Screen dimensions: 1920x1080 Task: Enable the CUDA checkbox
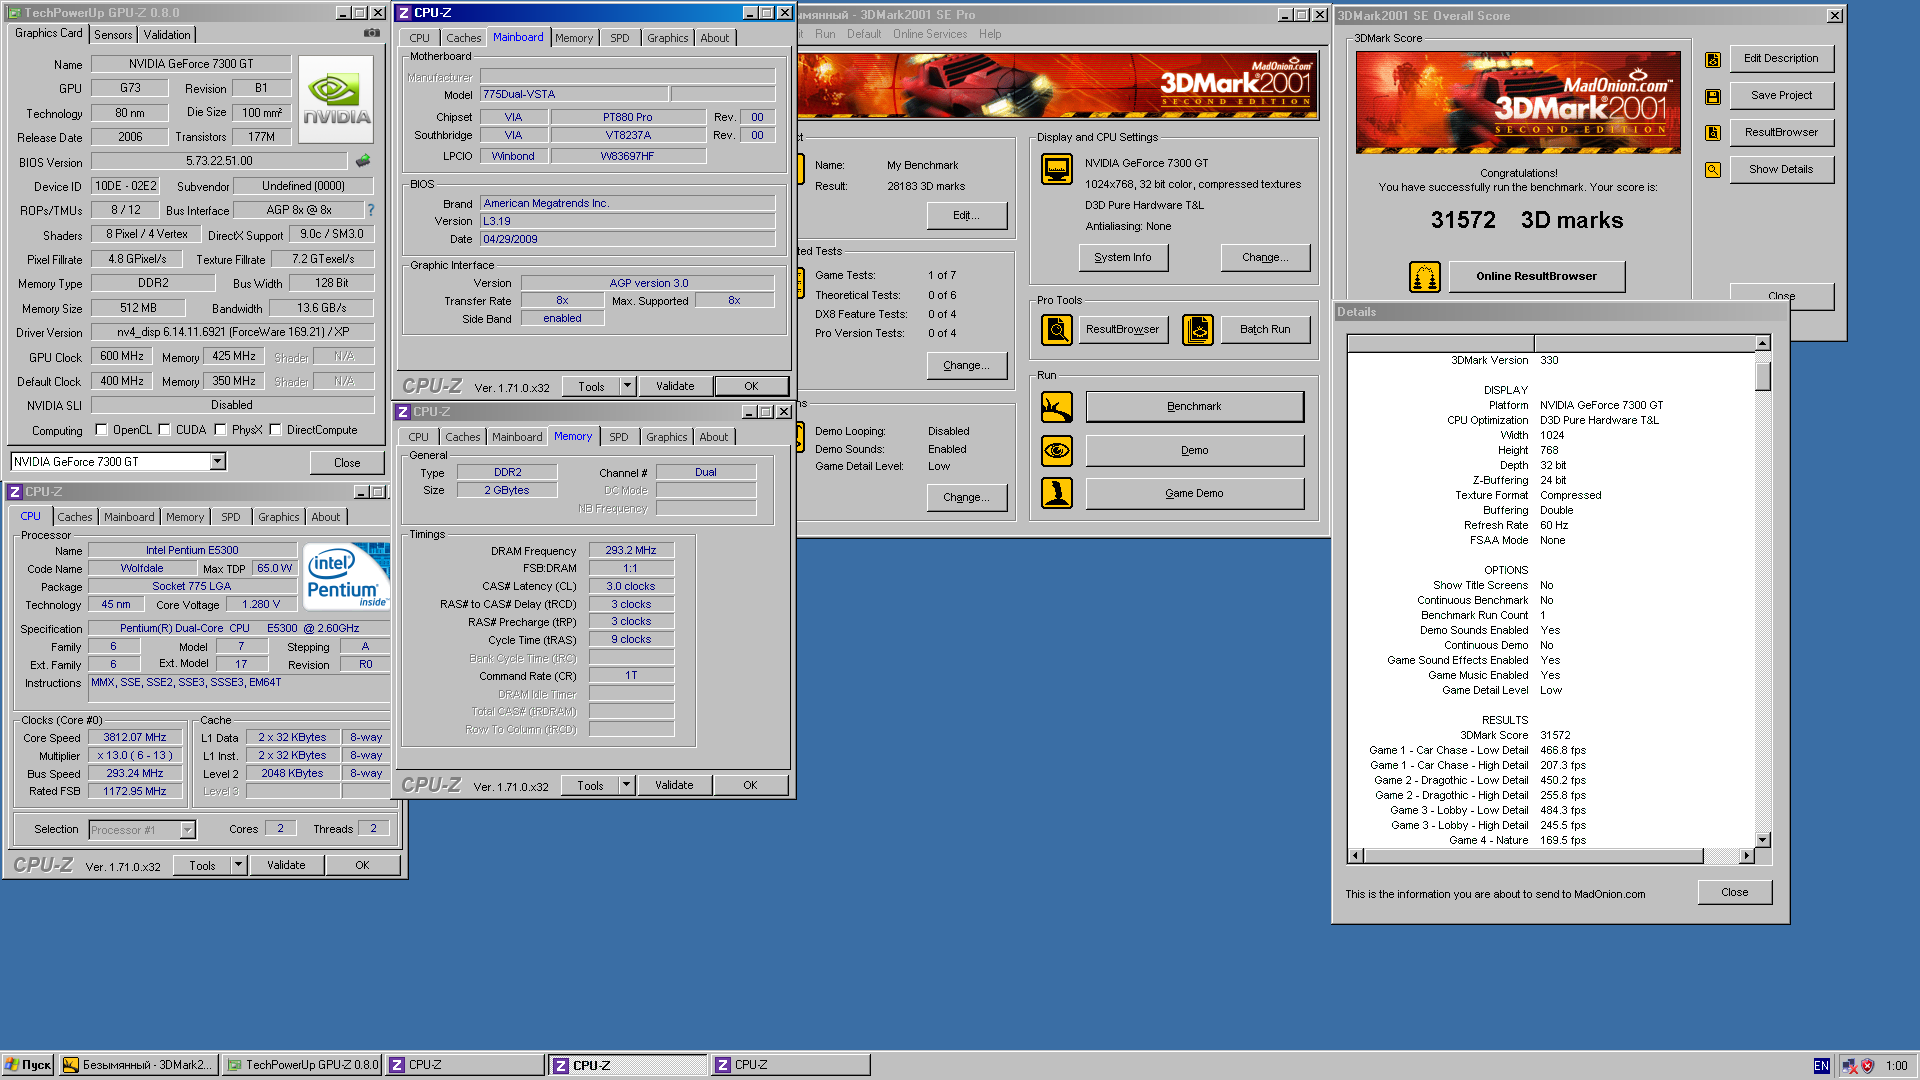[164, 430]
